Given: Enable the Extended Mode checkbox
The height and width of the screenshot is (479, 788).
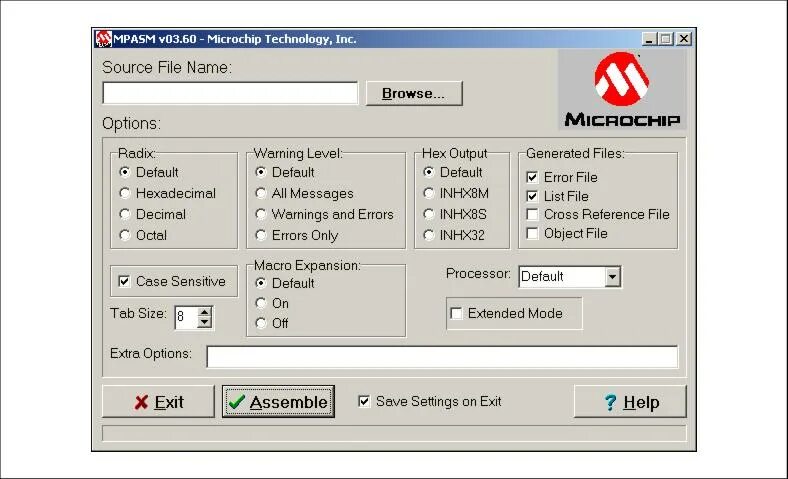Looking at the screenshot, I should (456, 314).
